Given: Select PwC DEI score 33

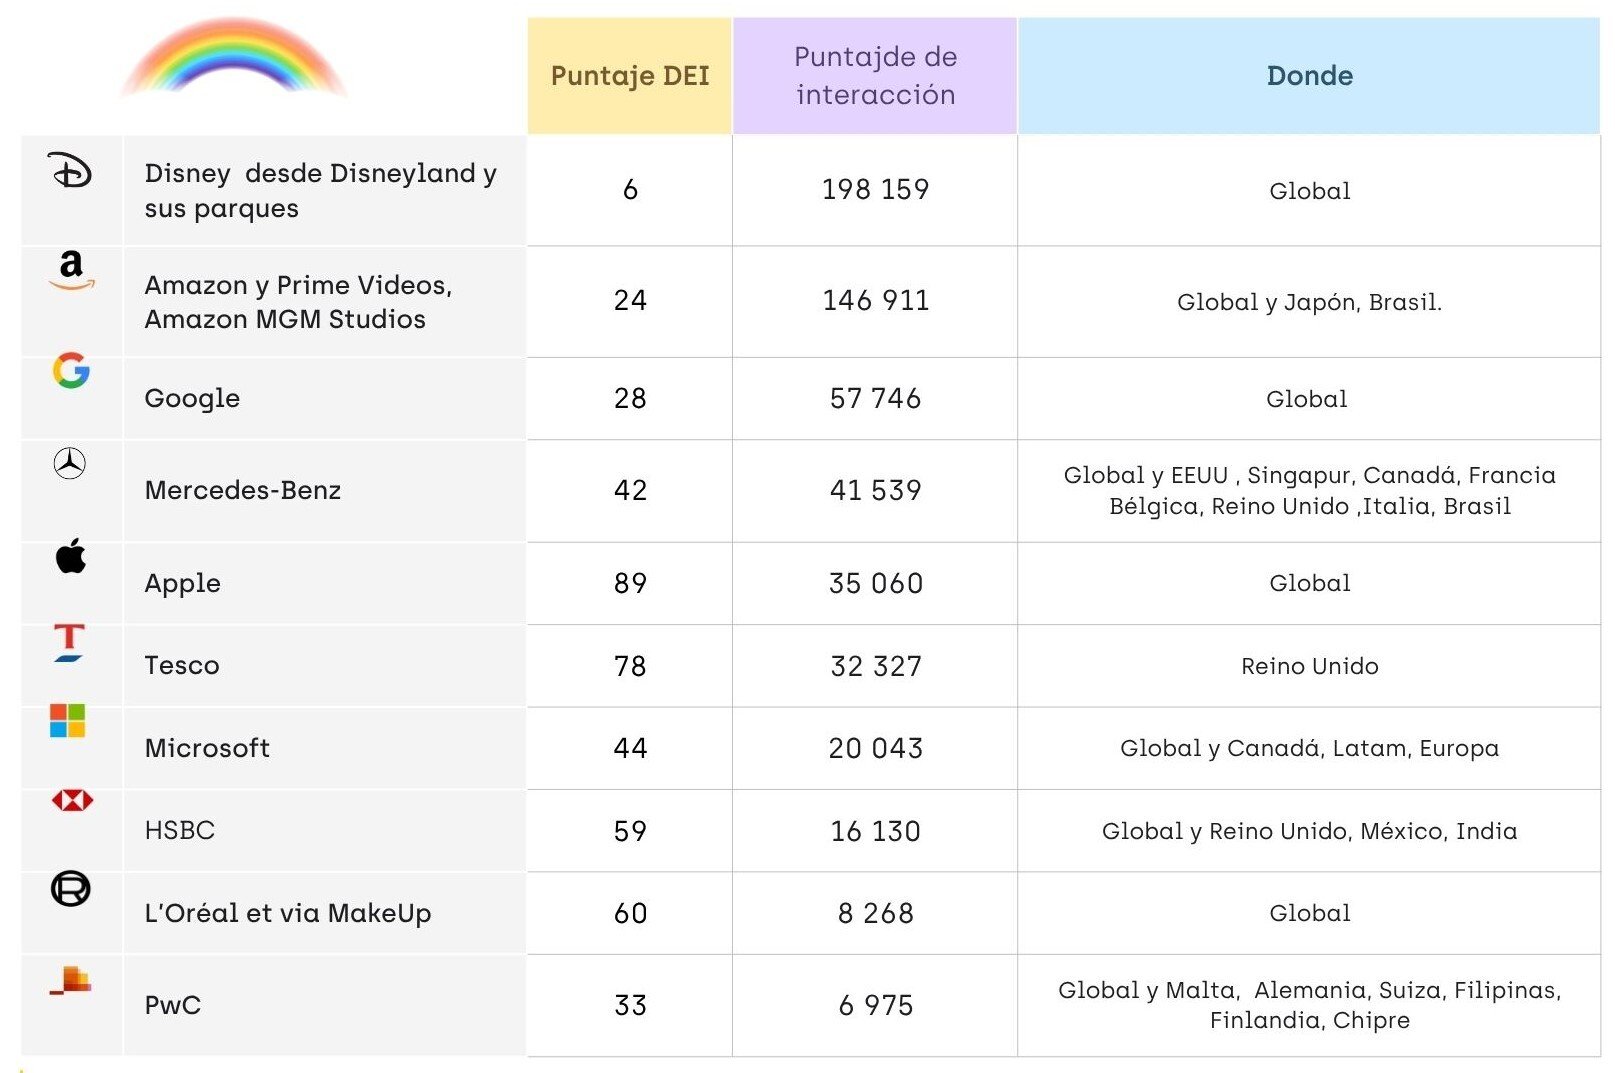Looking at the screenshot, I should coord(630,1005).
